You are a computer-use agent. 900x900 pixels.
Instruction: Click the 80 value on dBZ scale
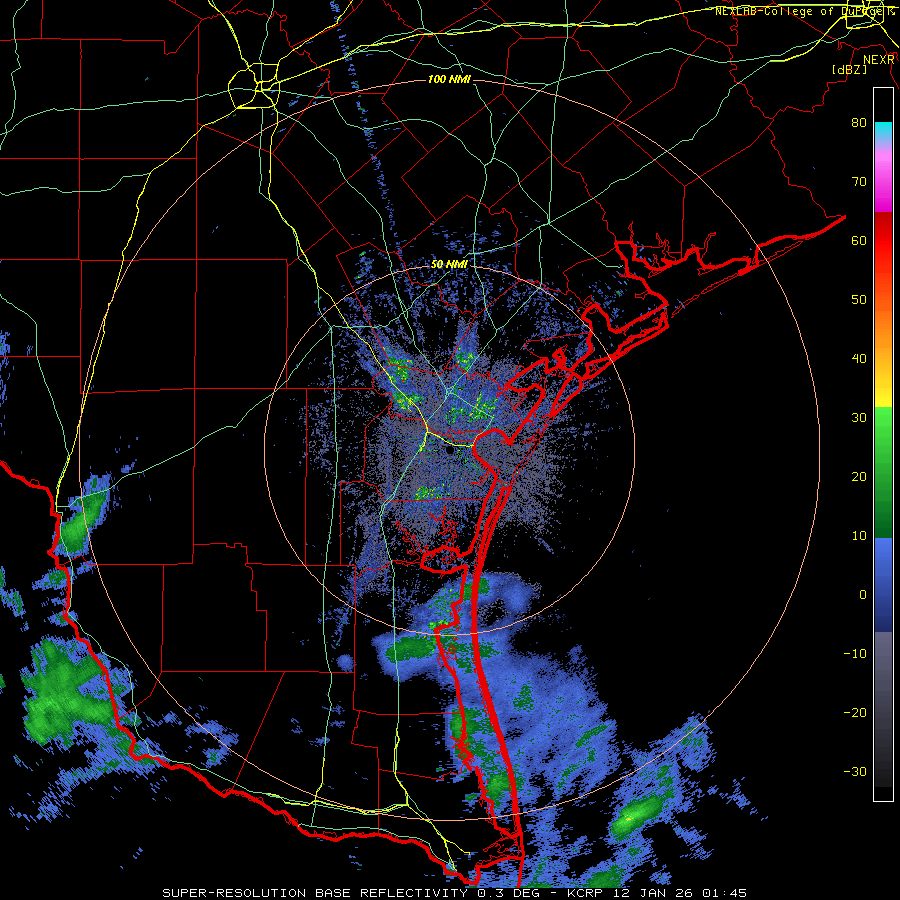point(859,122)
